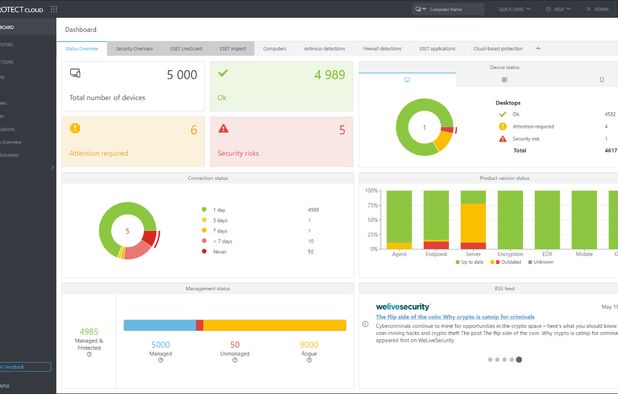Viewport: 618px width, 394px height.
Task: Click the 50 Unmanaged count
Action: coord(235,345)
